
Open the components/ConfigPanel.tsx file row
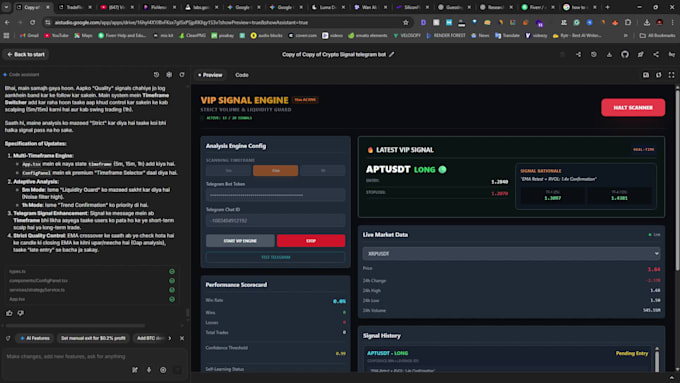click(92, 281)
